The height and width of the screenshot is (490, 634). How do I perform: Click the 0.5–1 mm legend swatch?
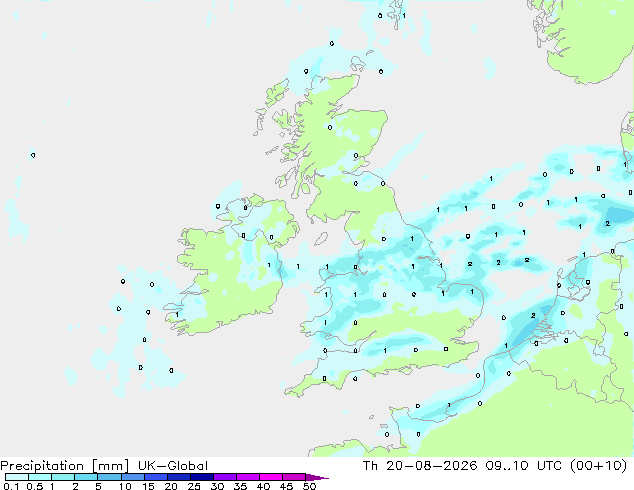coord(40,477)
